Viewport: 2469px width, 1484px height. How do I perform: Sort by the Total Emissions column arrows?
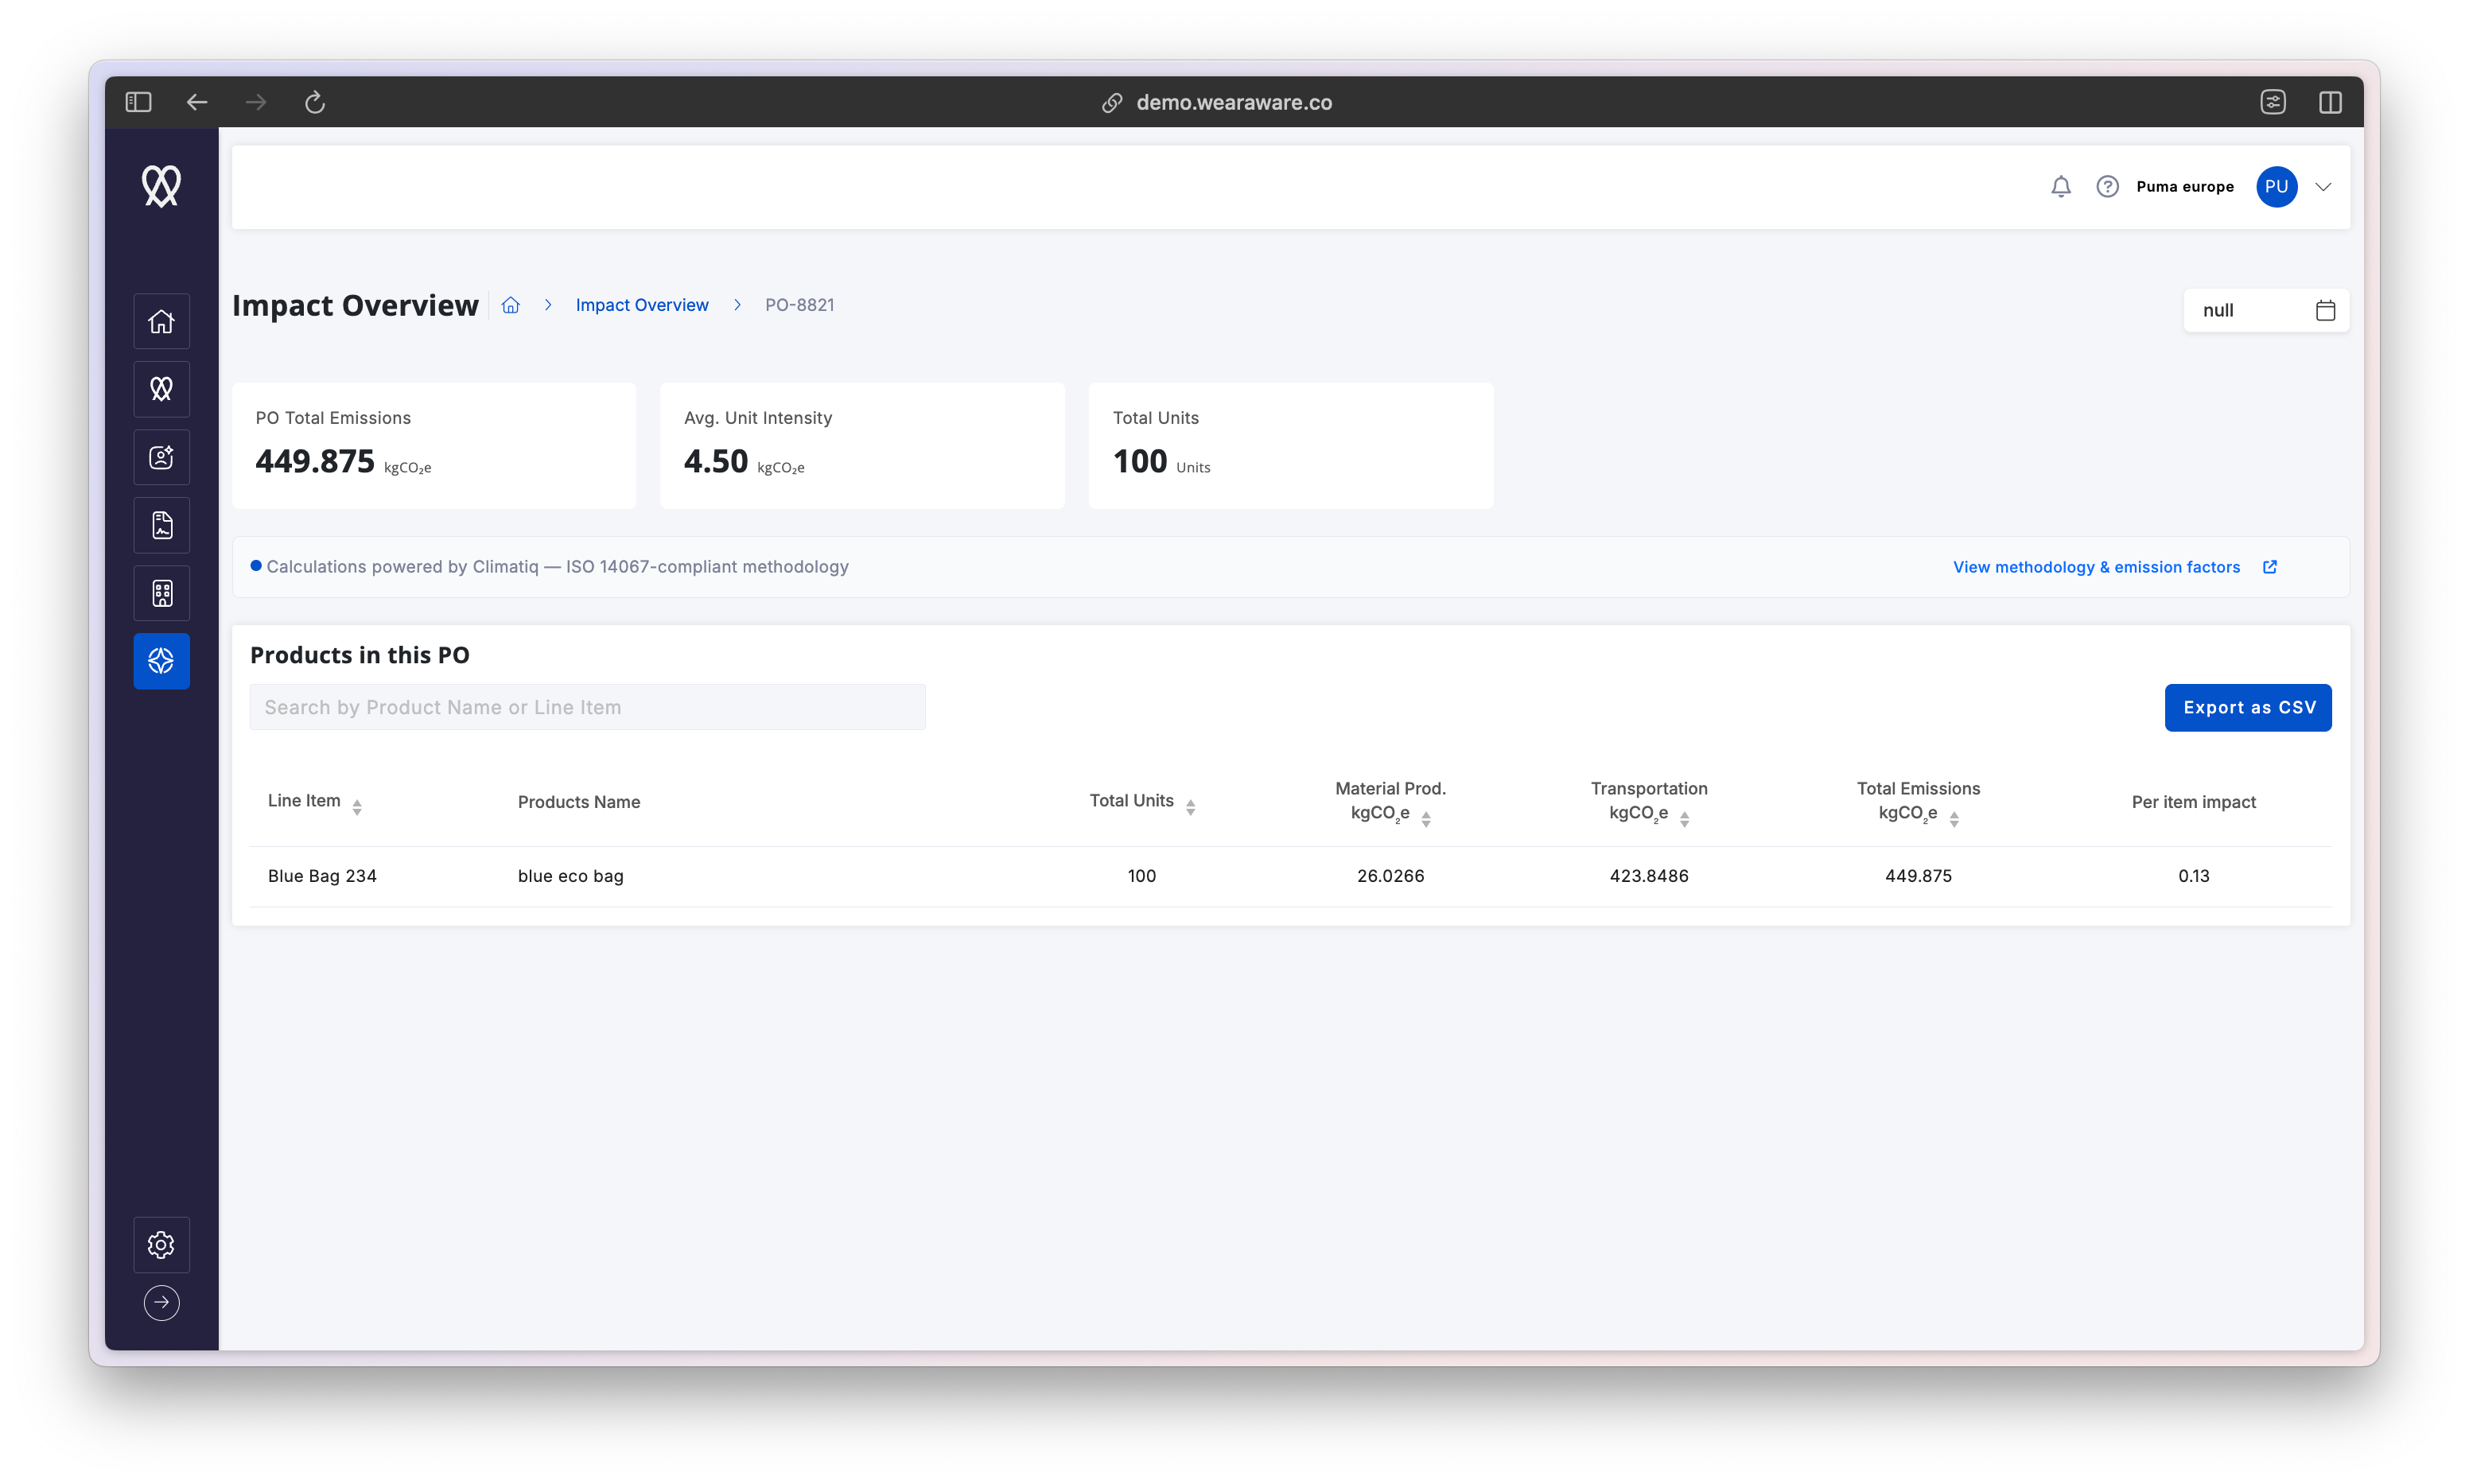tap(1953, 819)
